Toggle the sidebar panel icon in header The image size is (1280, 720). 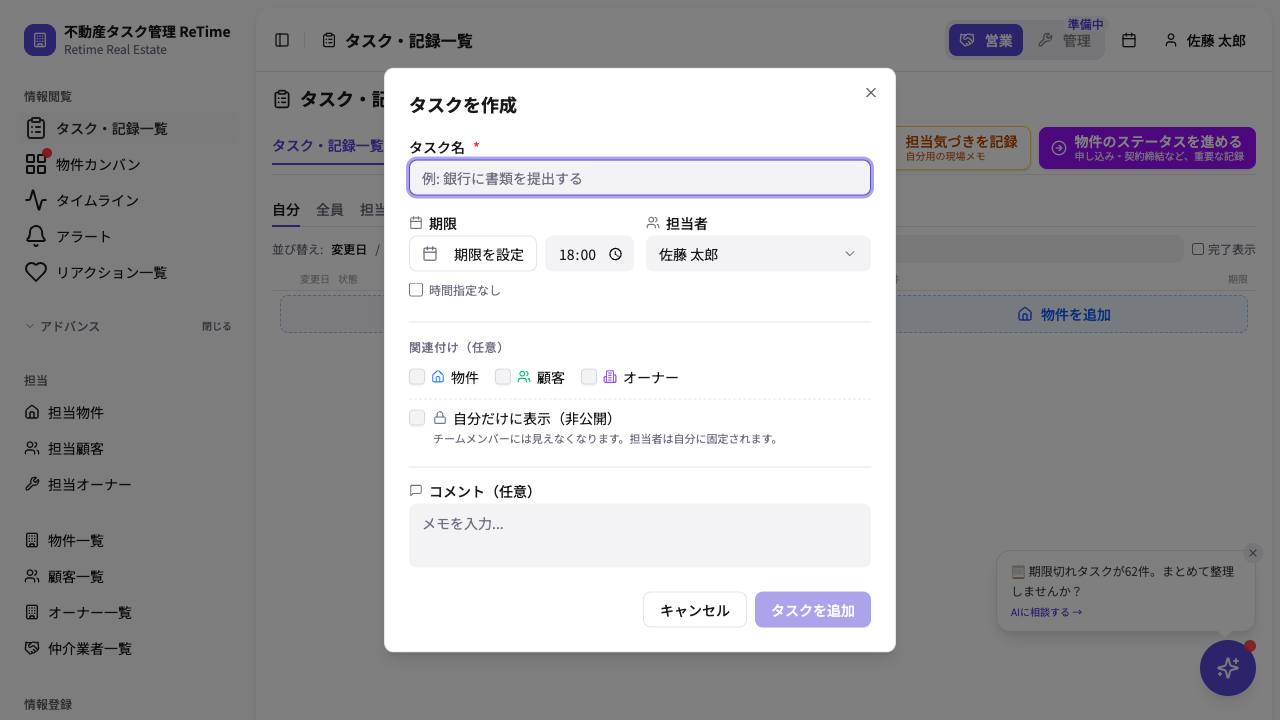[282, 40]
